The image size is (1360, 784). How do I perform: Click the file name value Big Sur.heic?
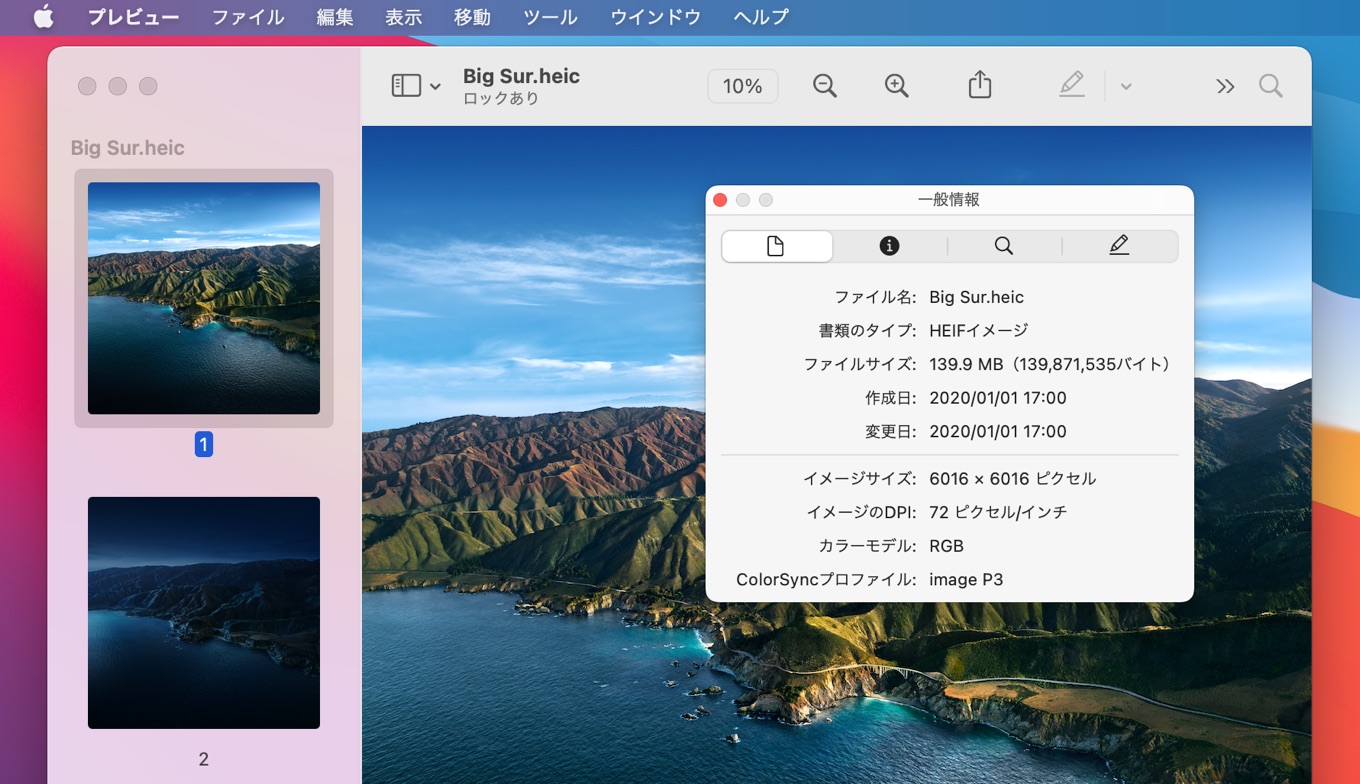(x=976, y=297)
